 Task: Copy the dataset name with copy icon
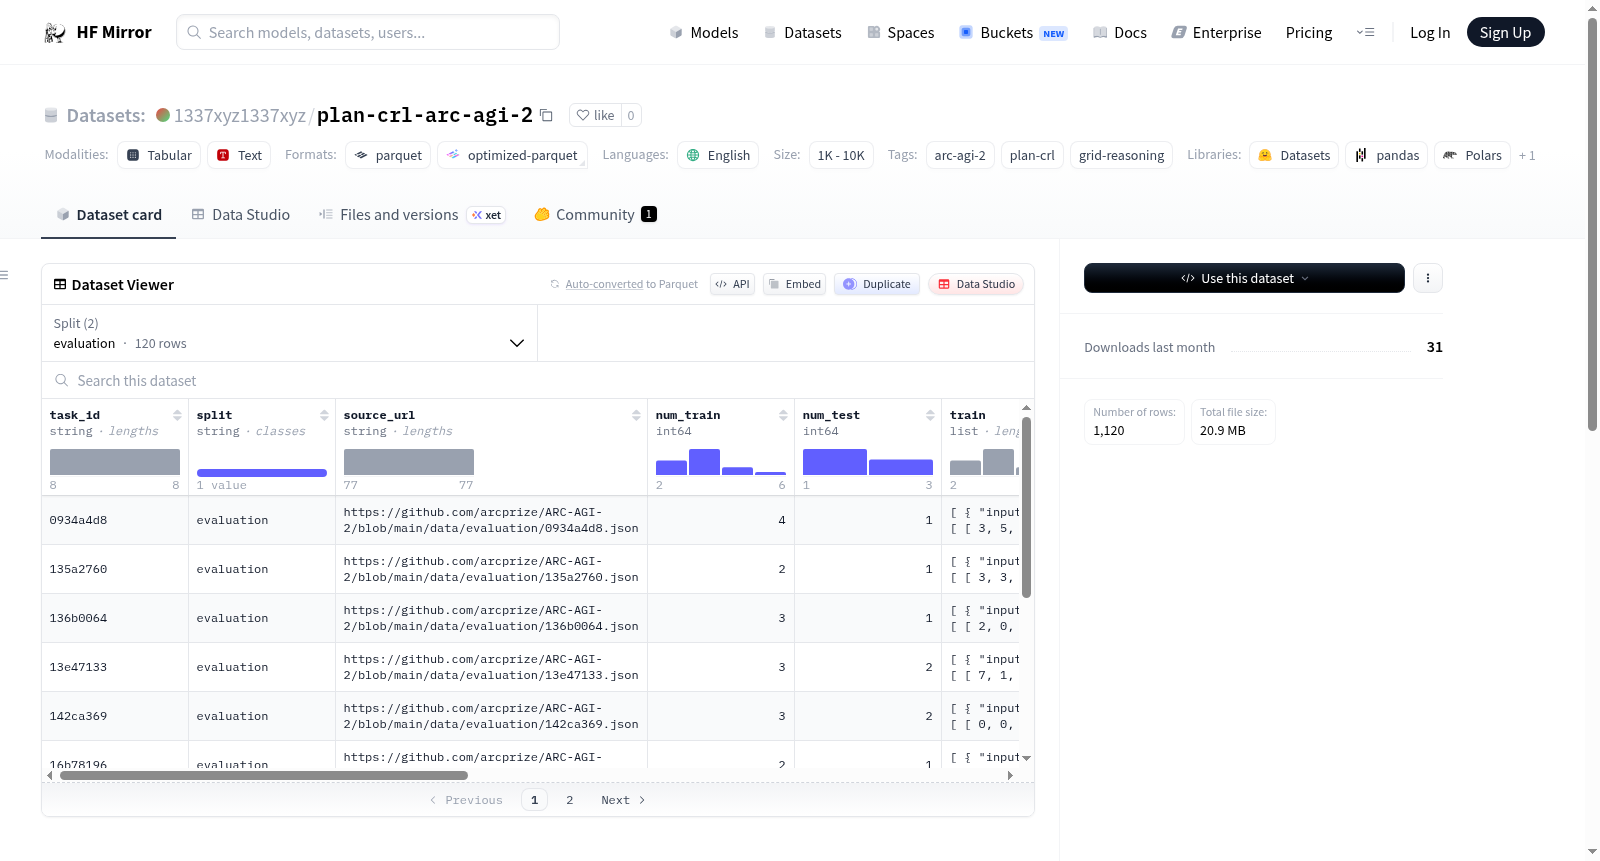546,115
